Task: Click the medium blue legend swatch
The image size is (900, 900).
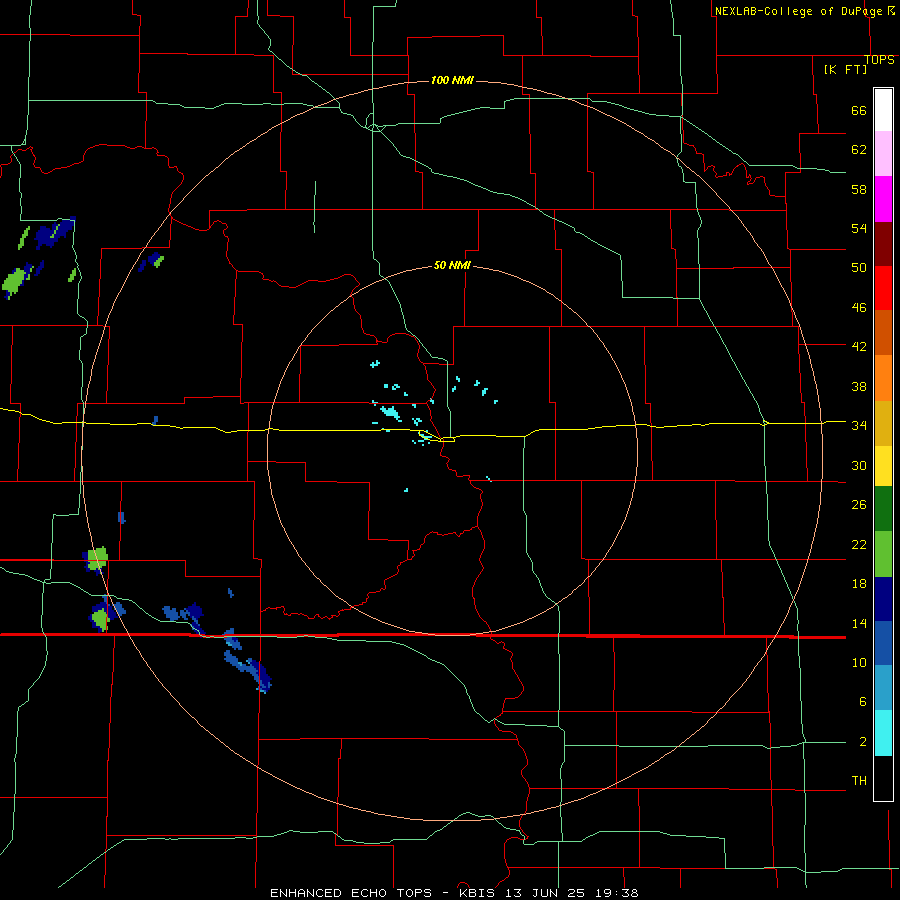Action: (x=883, y=643)
